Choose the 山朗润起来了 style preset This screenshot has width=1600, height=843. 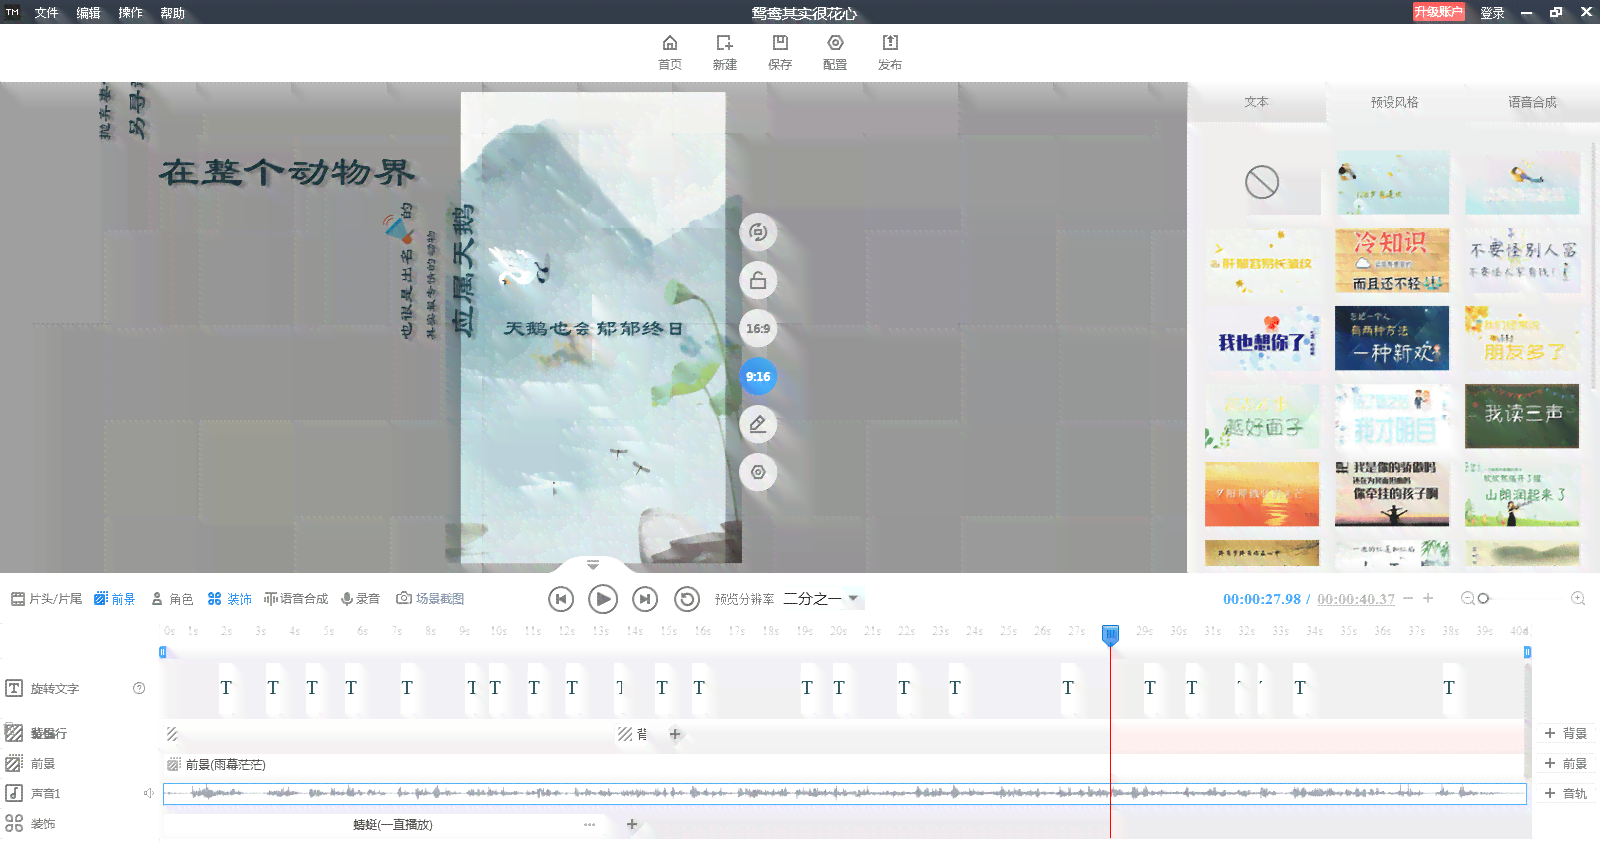[x=1522, y=494]
